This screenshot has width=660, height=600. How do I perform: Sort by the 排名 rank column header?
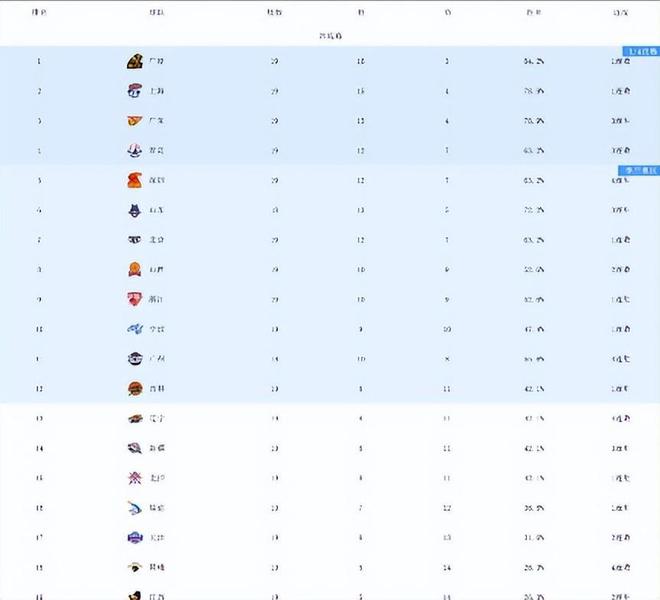[x=39, y=14]
